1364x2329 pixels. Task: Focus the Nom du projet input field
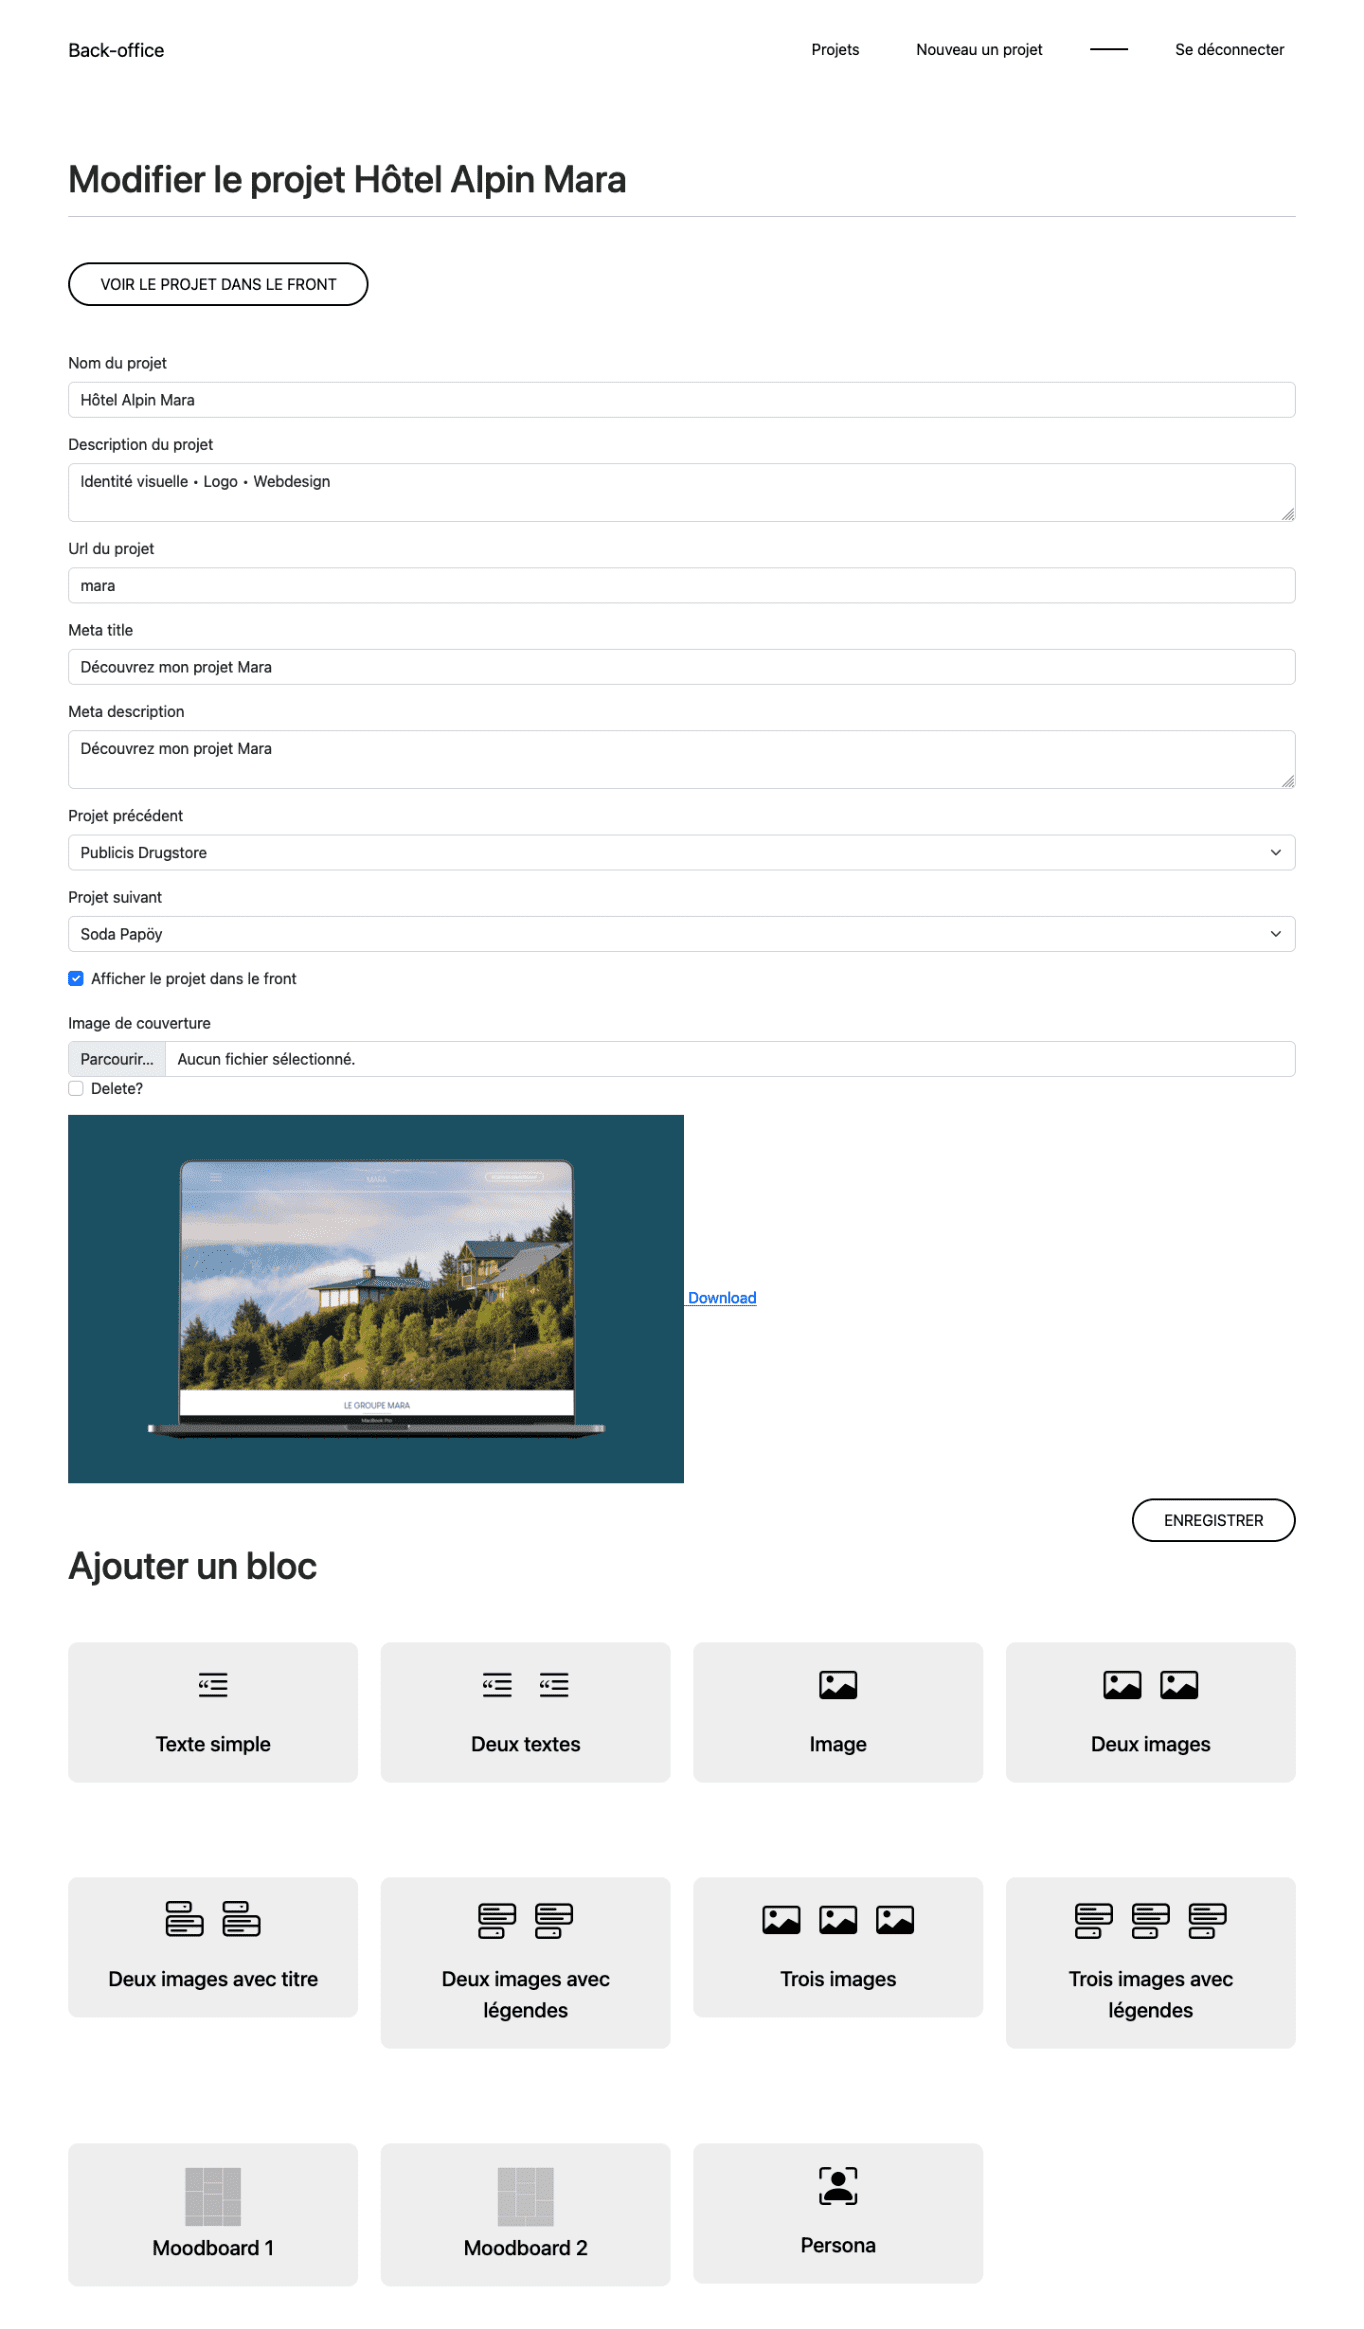[681, 399]
